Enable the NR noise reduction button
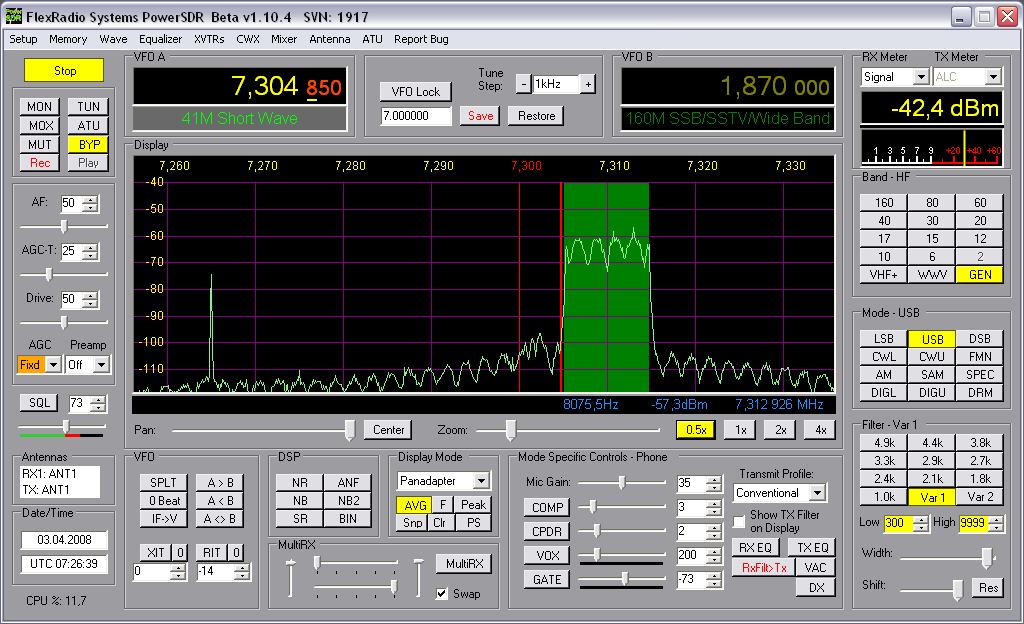 pos(300,482)
